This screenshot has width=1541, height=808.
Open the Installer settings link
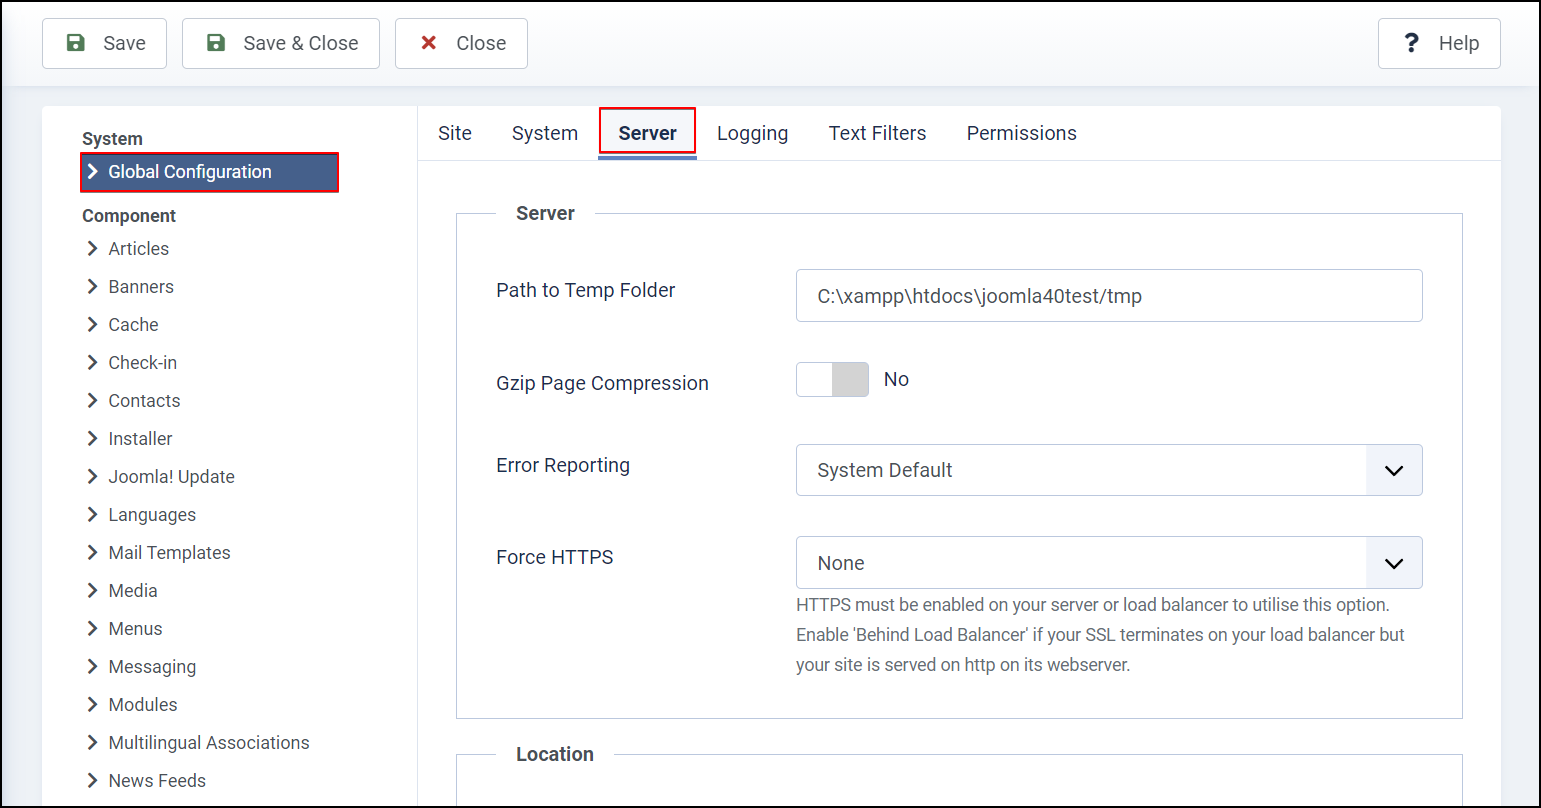coord(140,438)
